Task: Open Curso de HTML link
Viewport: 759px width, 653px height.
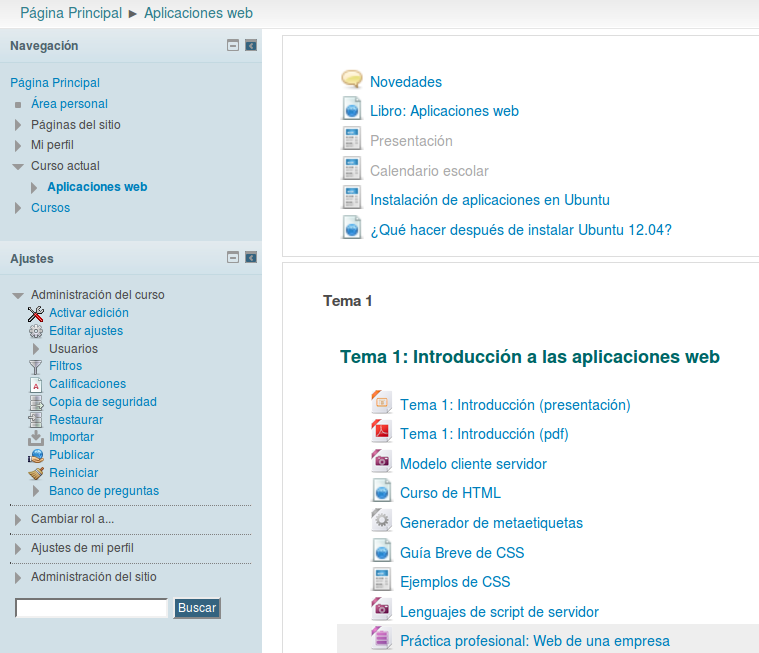Action: point(450,493)
